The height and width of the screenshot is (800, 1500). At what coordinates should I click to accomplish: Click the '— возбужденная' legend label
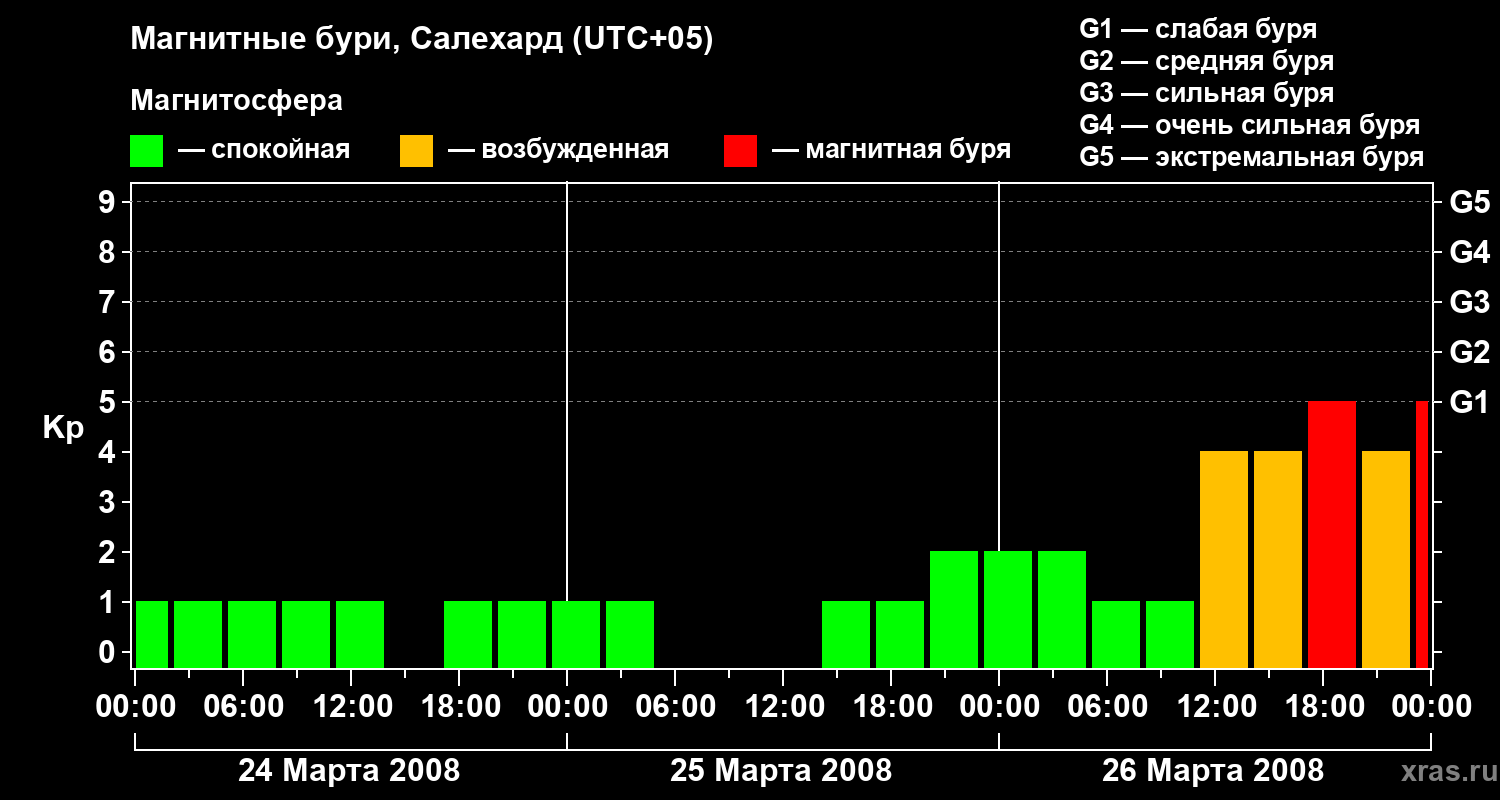click(x=559, y=150)
